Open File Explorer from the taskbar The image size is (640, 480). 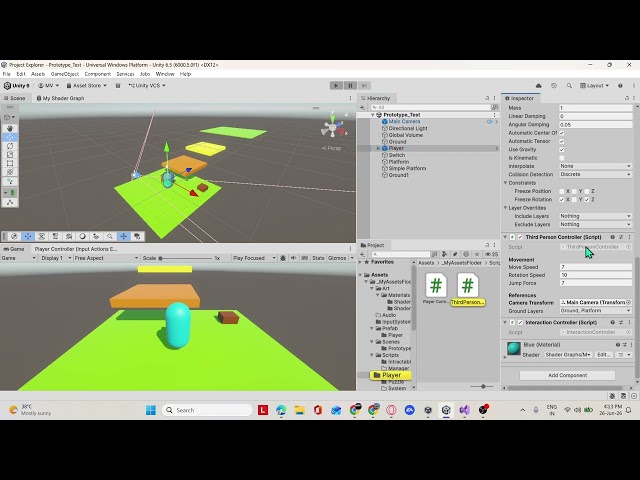click(300, 410)
